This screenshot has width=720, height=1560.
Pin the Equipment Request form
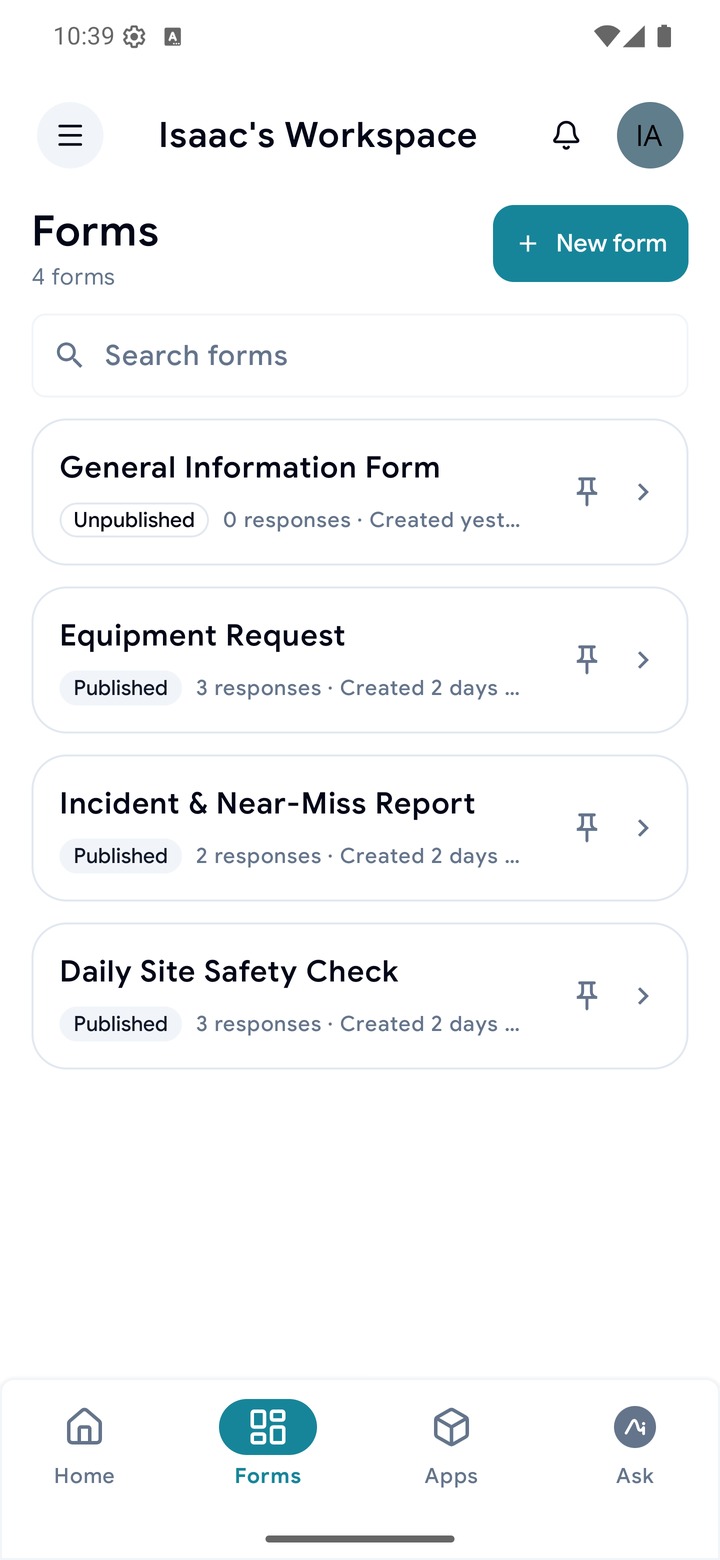(587, 659)
